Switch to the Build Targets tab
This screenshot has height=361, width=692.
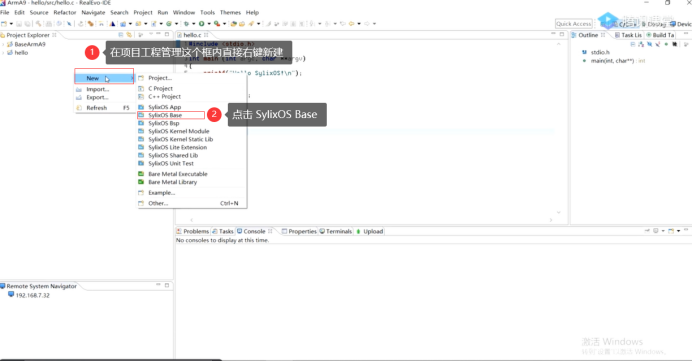[660, 35]
